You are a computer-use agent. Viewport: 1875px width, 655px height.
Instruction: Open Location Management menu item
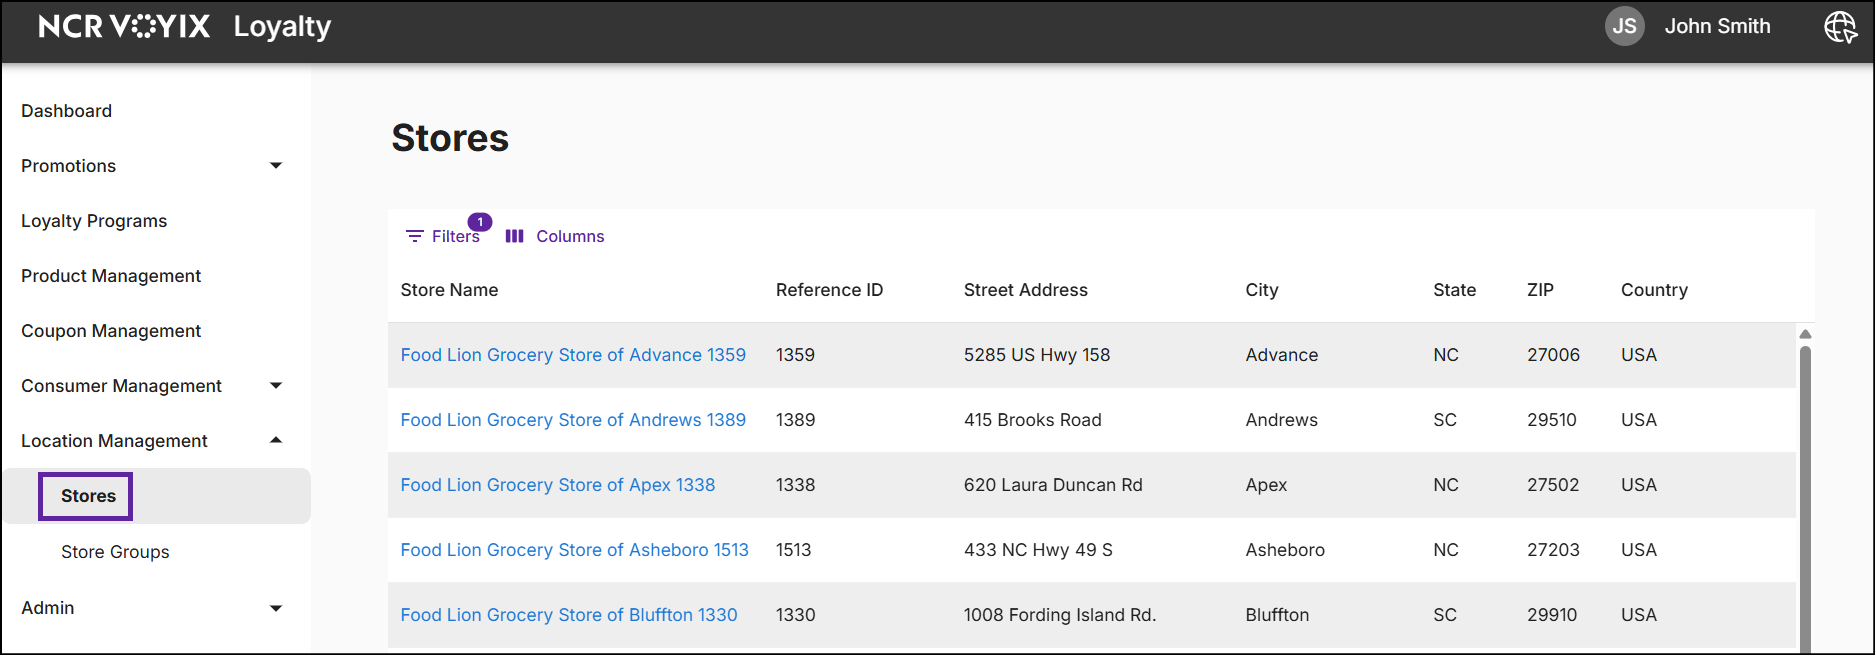(114, 441)
